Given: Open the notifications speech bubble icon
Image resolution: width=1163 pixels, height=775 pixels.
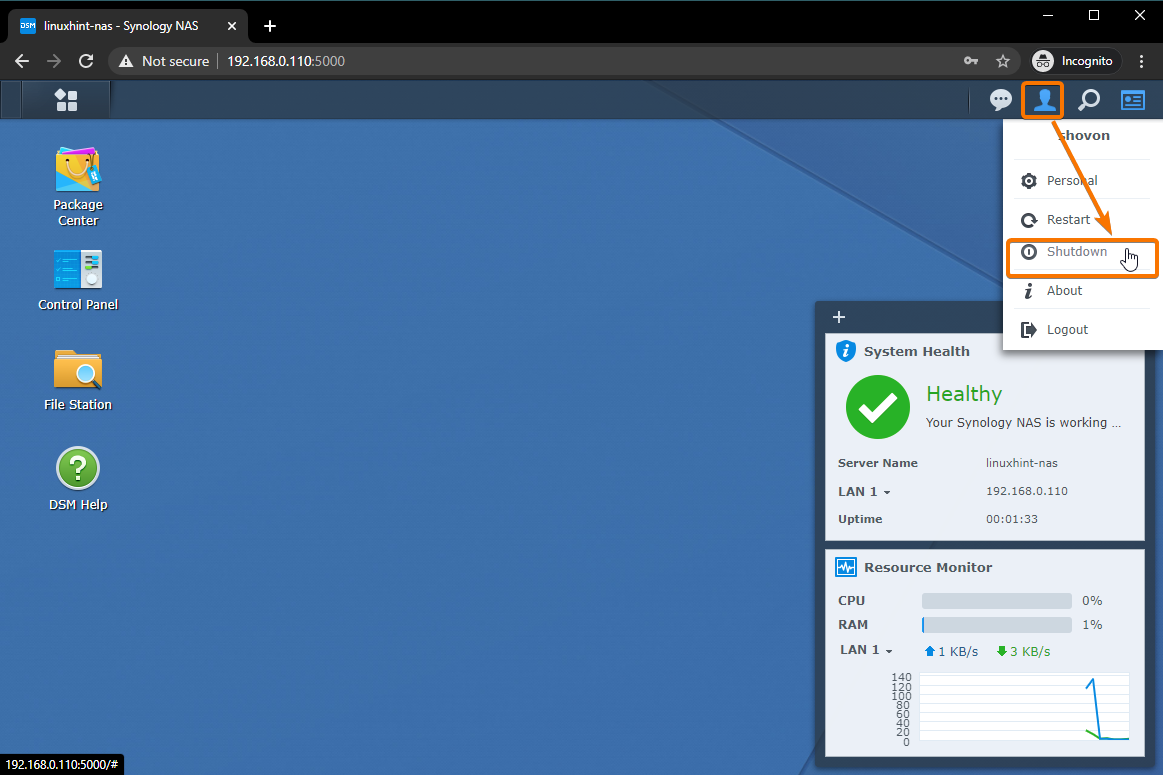Looking at the screenshot, I should [x=1000, y=100].
